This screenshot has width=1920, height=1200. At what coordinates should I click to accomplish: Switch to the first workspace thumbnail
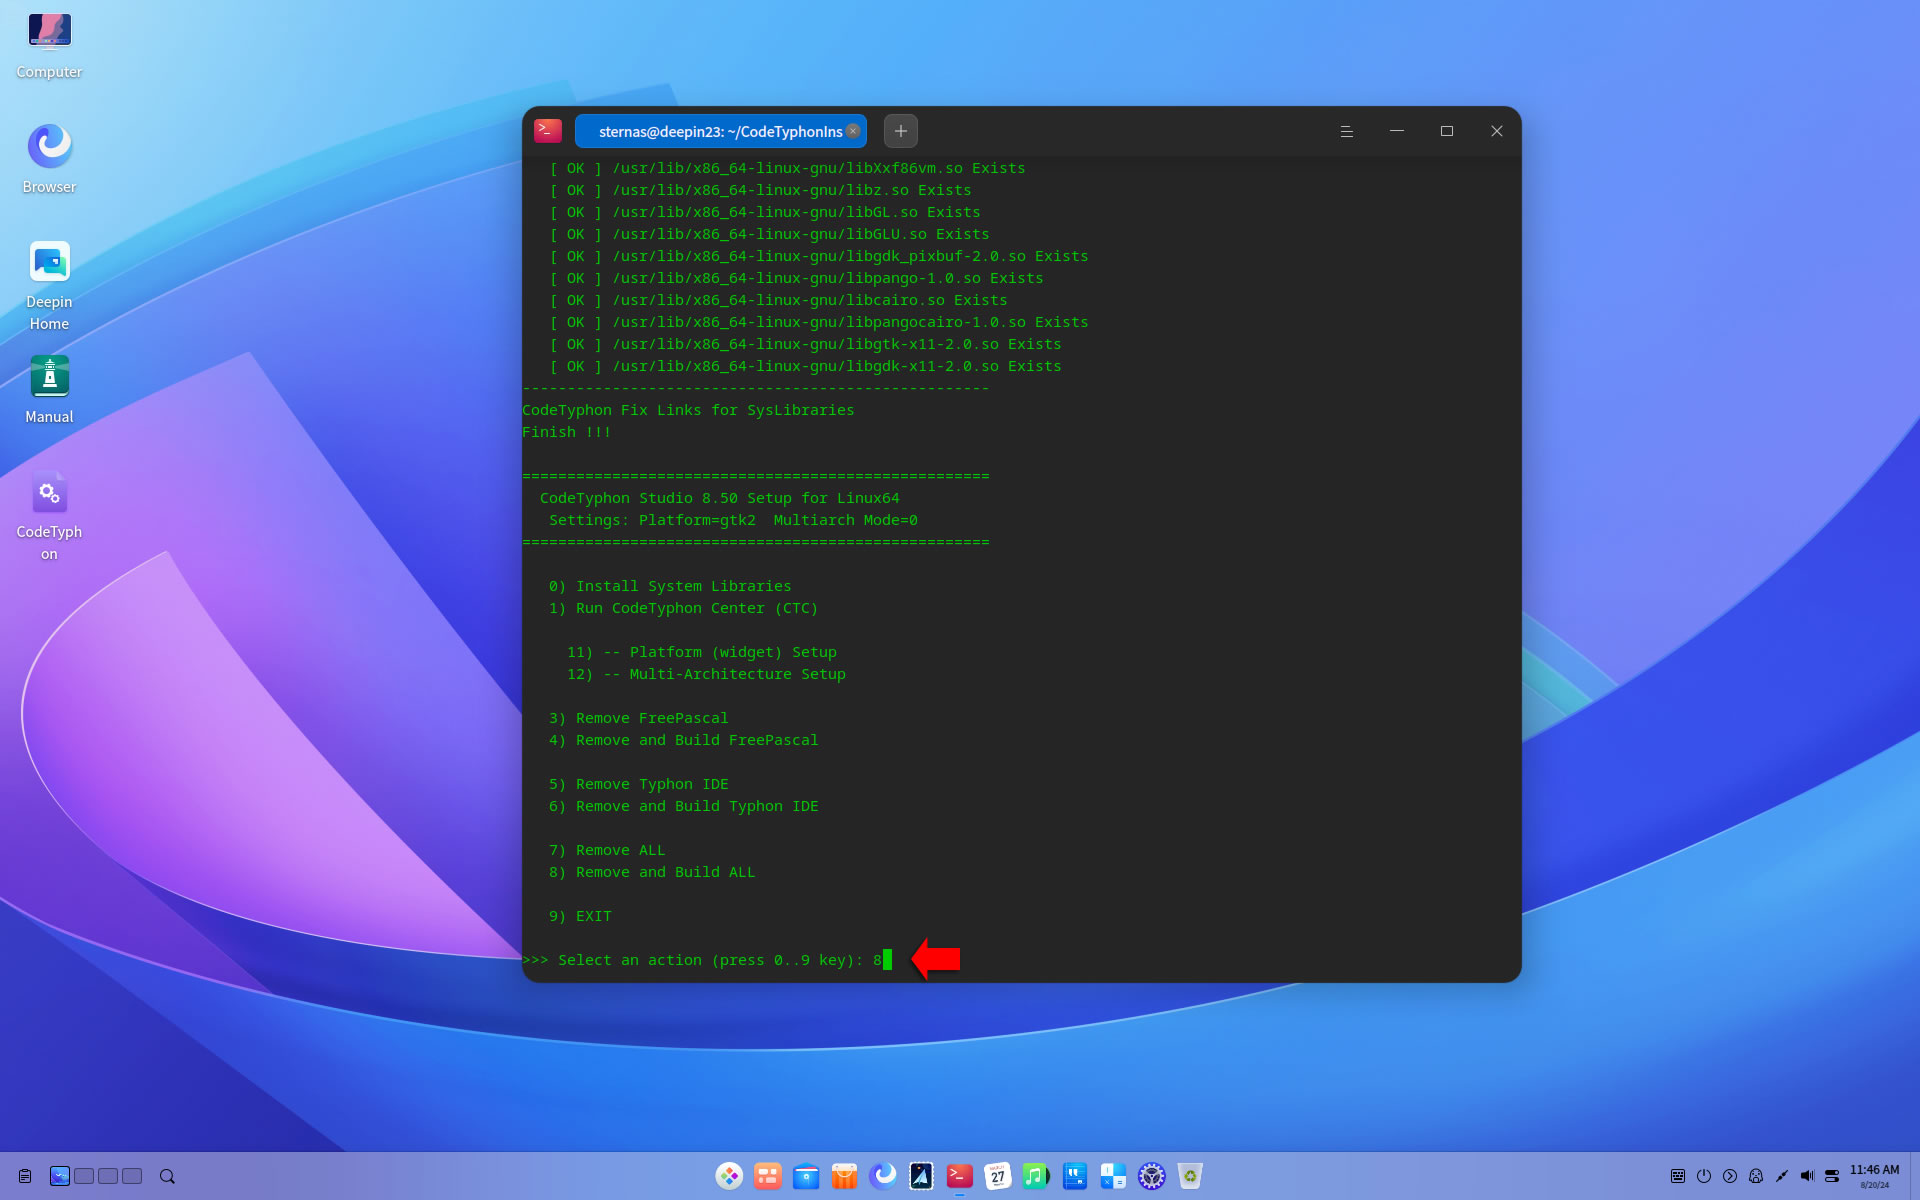60,1176
